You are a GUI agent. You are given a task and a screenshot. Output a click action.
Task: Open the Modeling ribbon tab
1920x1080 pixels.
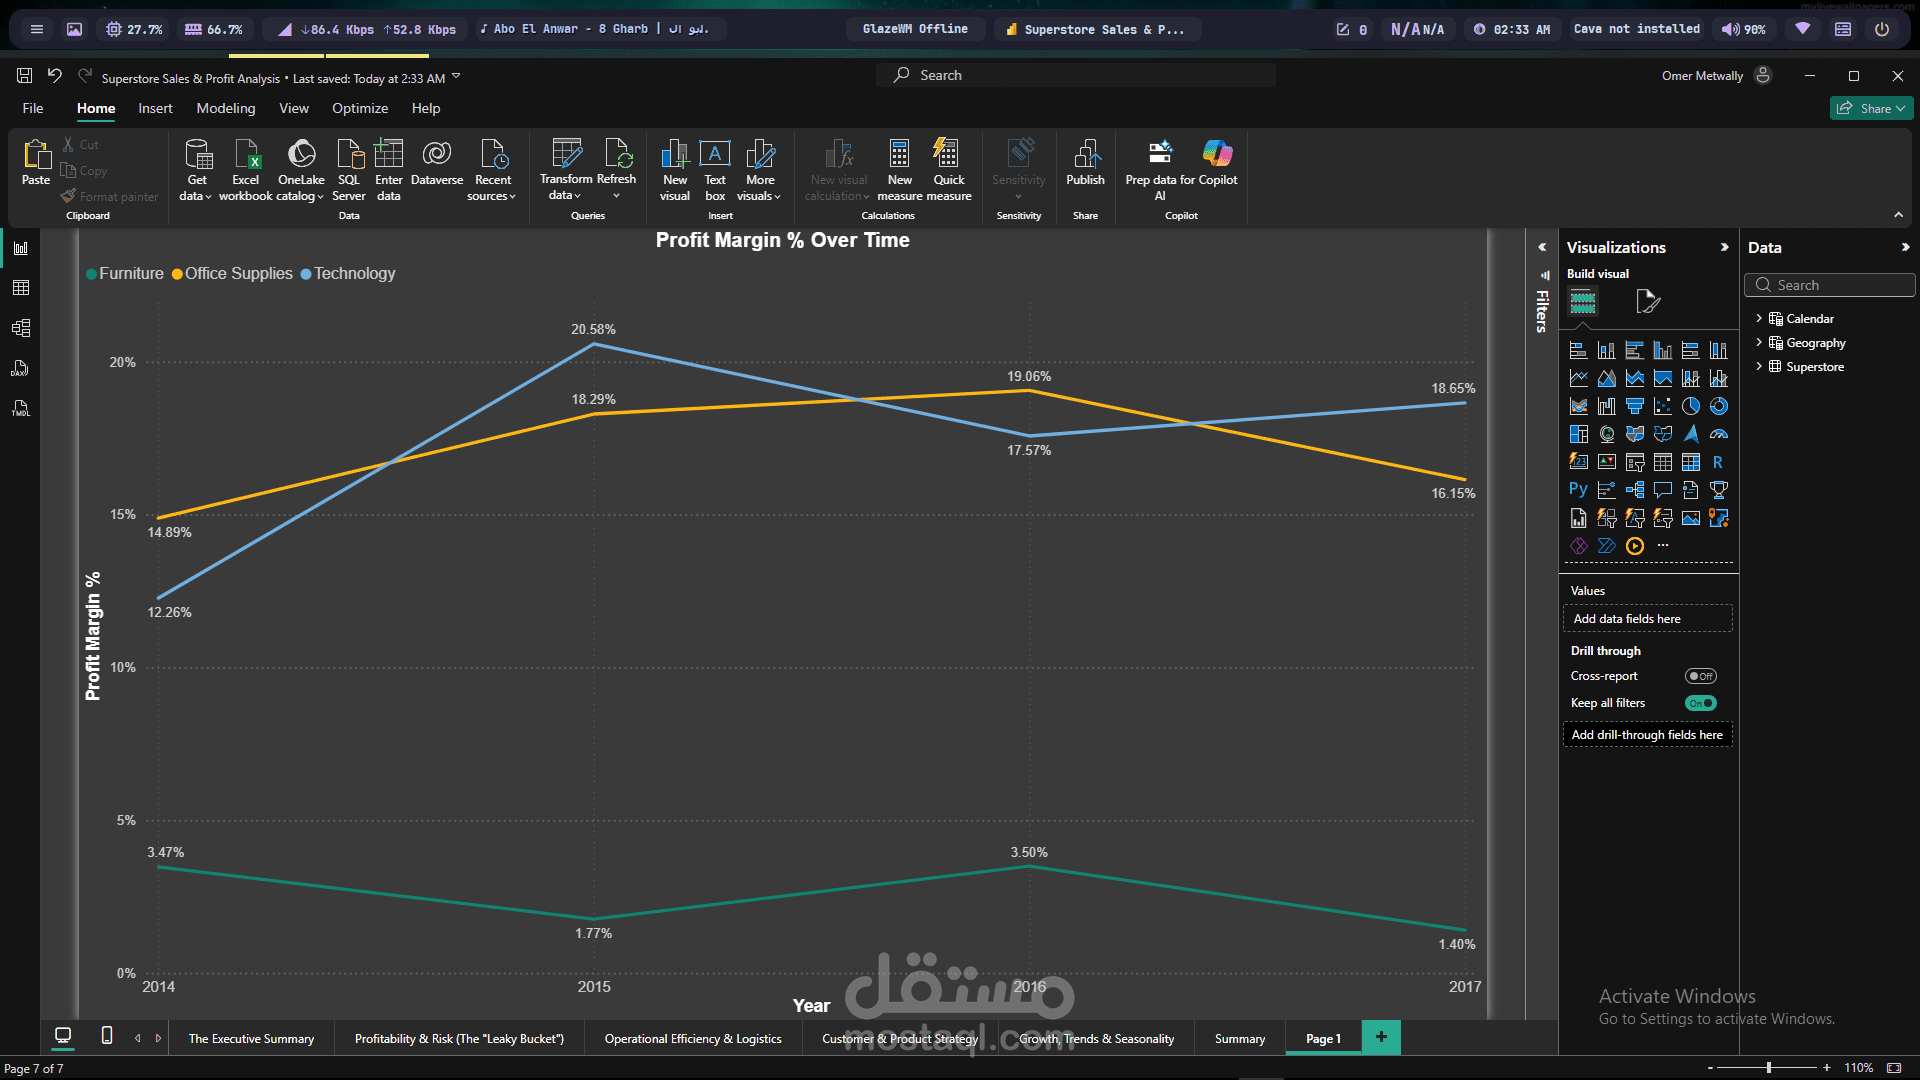(225, 108)
